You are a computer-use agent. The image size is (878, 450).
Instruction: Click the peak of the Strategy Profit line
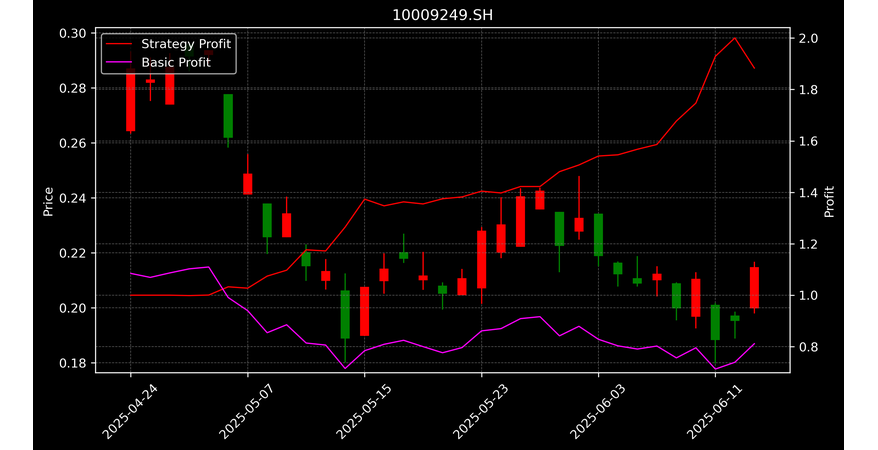(x=735, y=38)
